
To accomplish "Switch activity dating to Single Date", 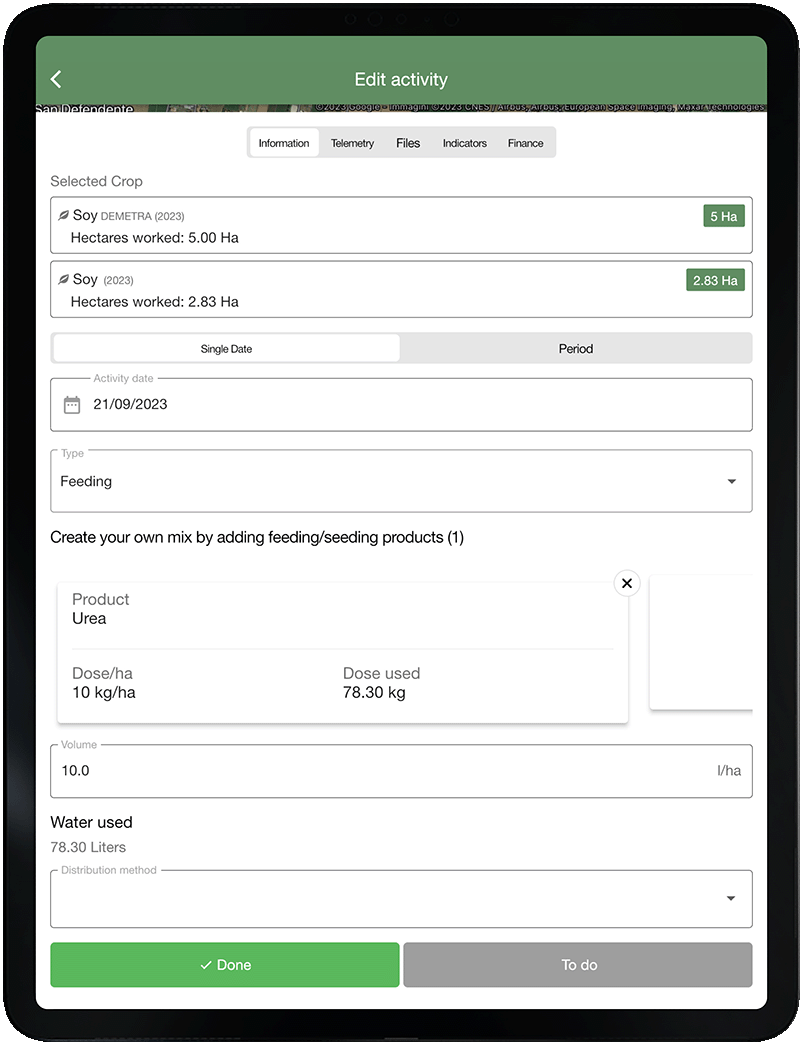I will tap(224, 348).
